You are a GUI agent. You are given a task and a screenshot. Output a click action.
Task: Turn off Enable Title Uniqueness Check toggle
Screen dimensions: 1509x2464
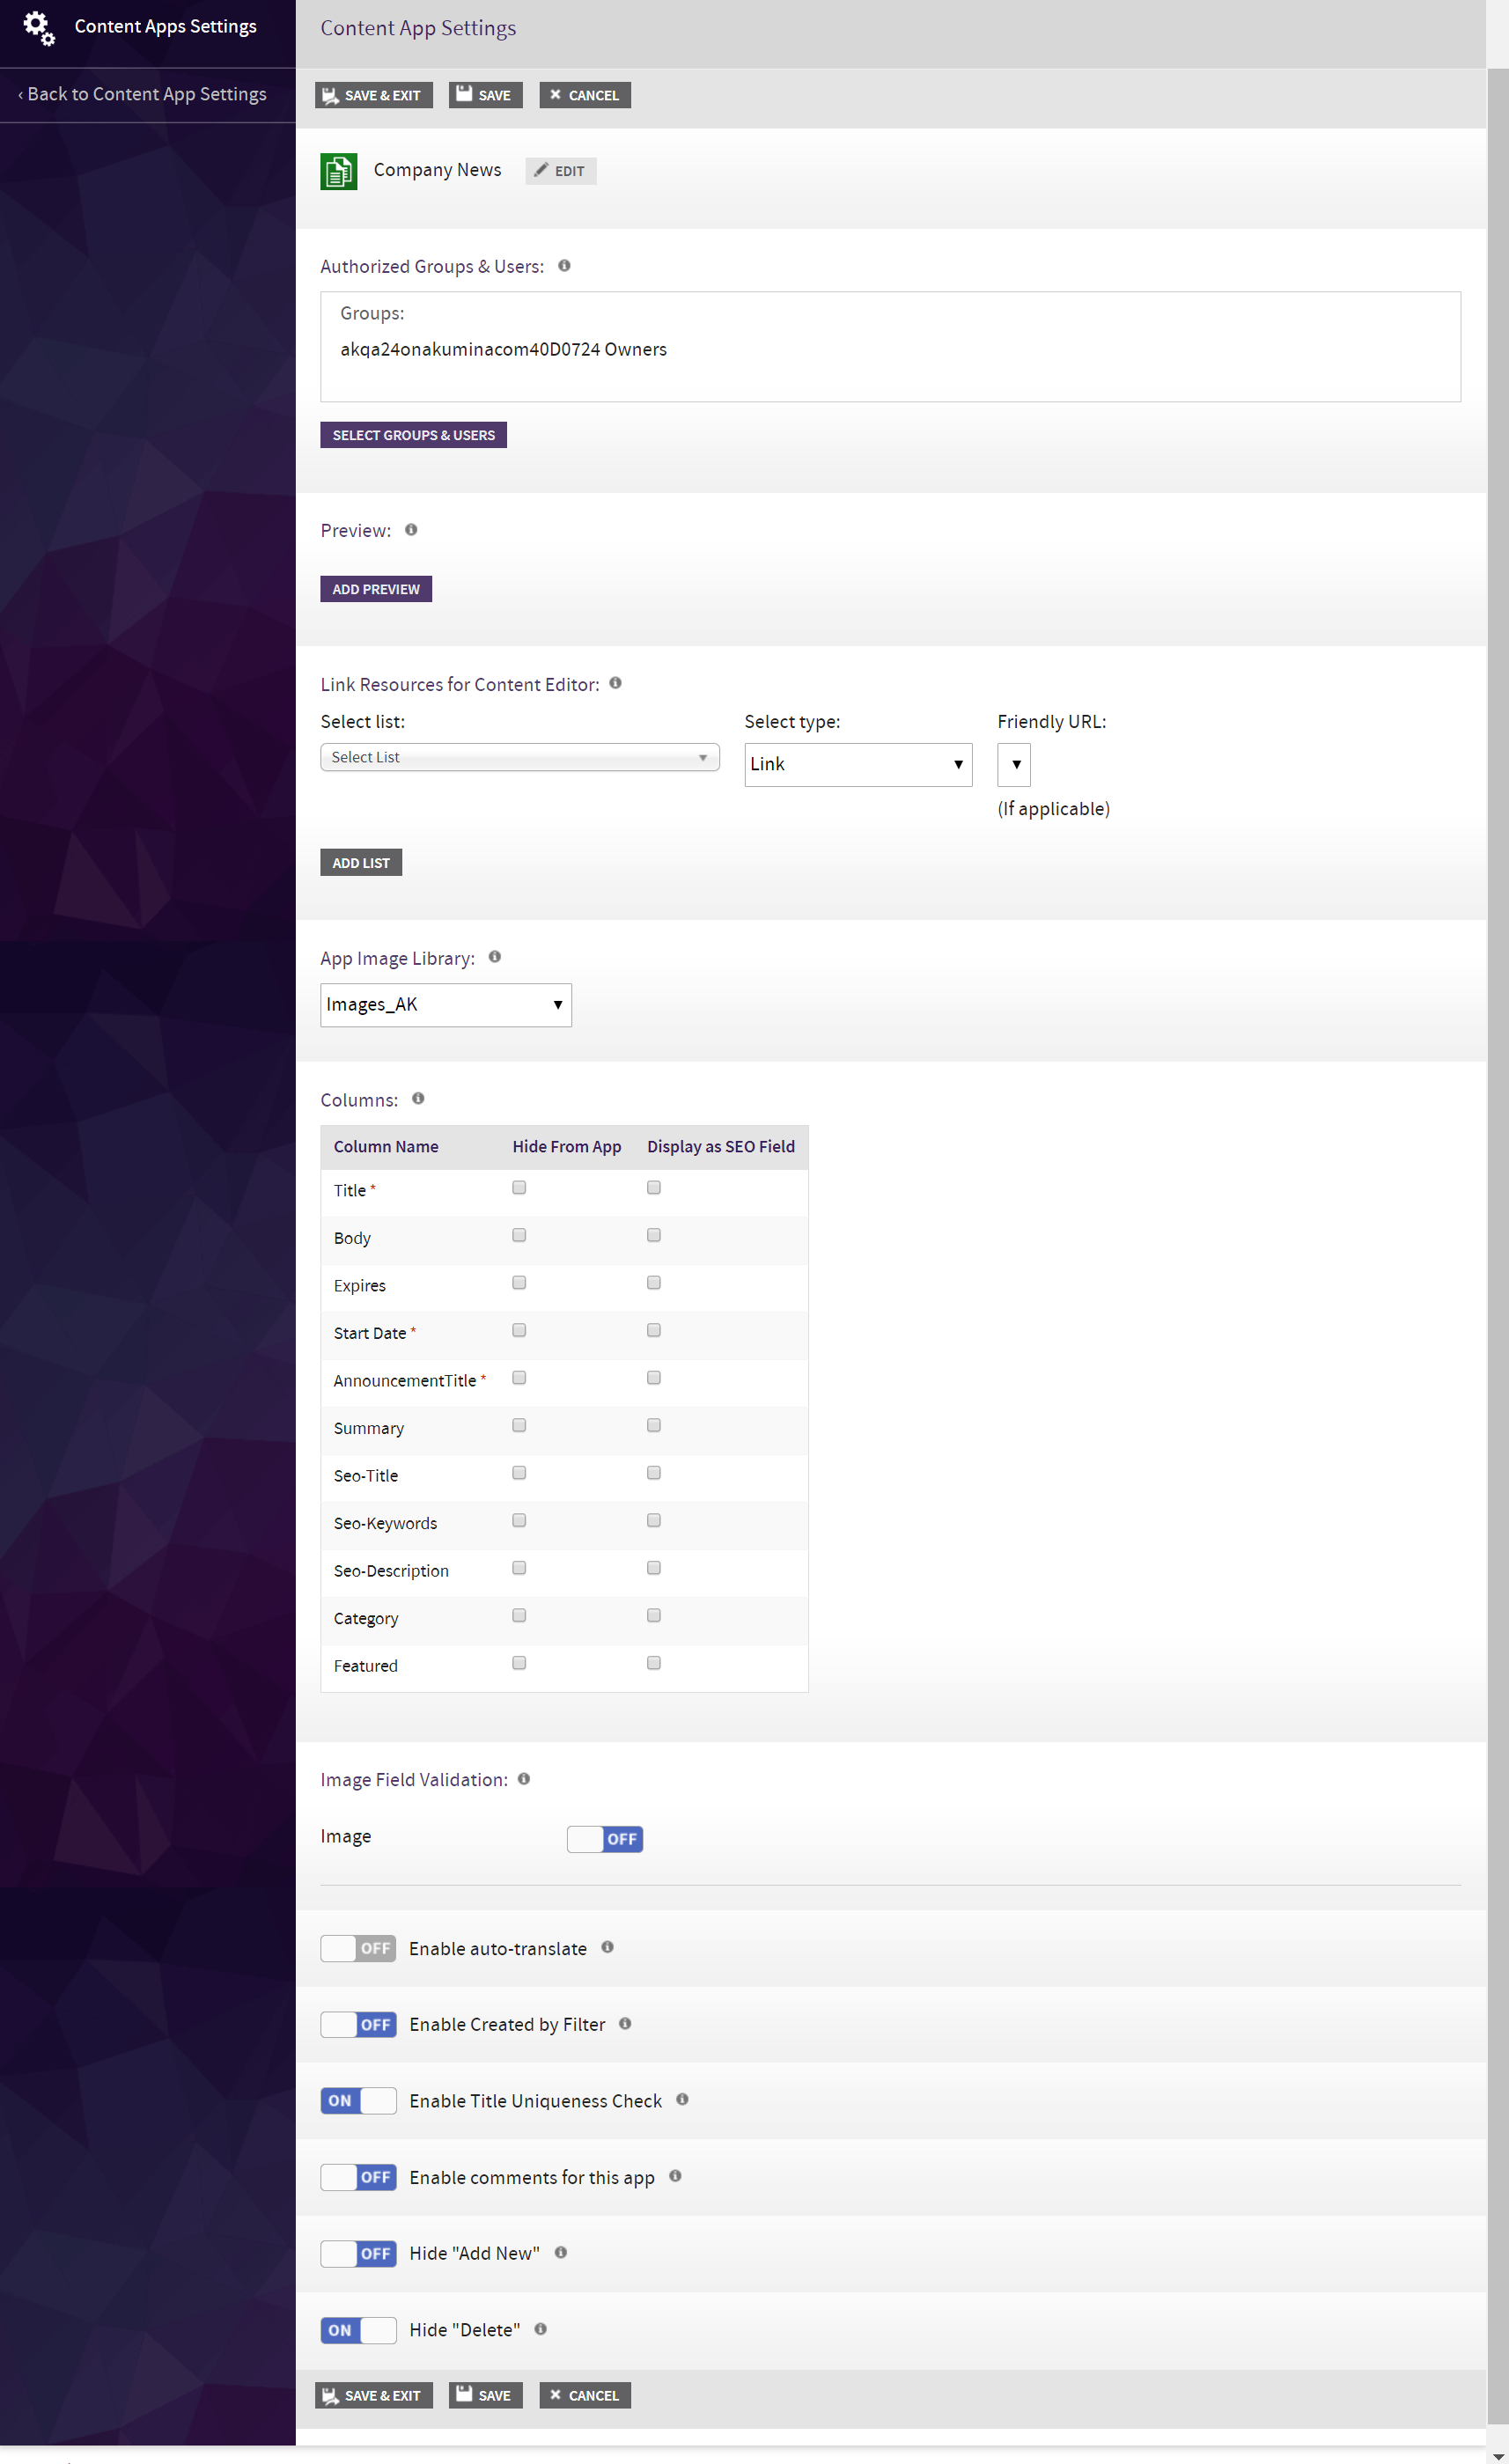[x=358, y=2101]
